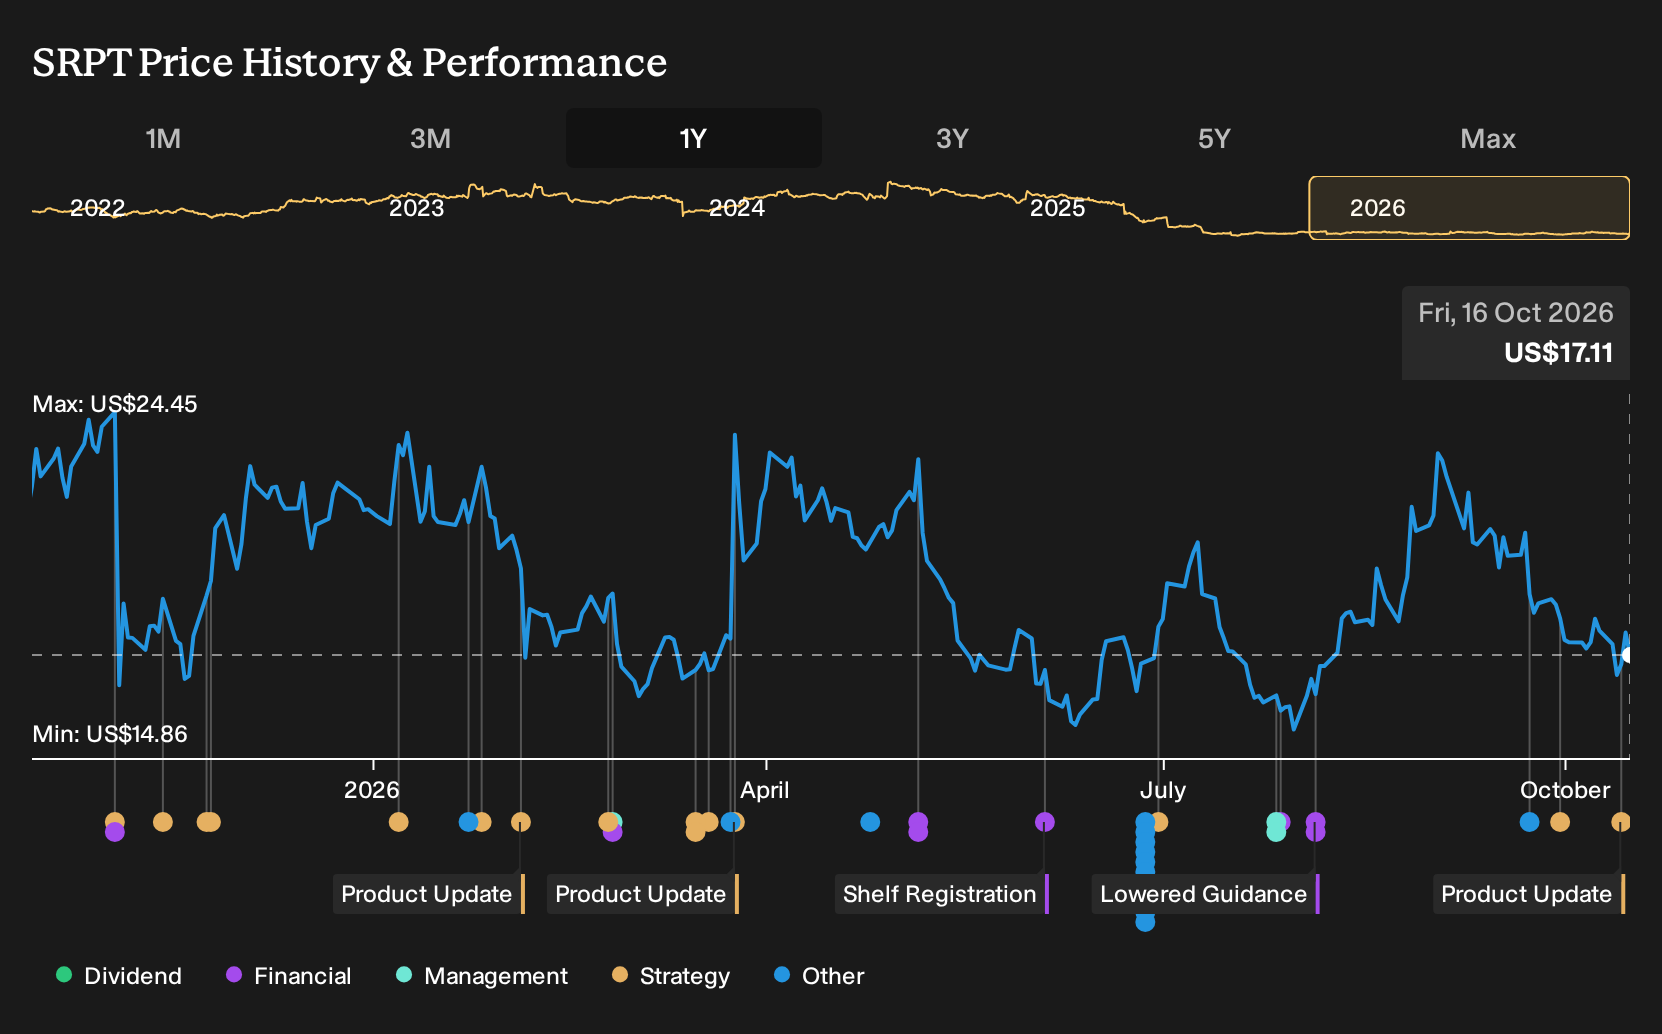The width and height of the screenshot is (1662, 1034).
Task: Open the Lowered Guidance event label
Action: tap(1205, 894)
